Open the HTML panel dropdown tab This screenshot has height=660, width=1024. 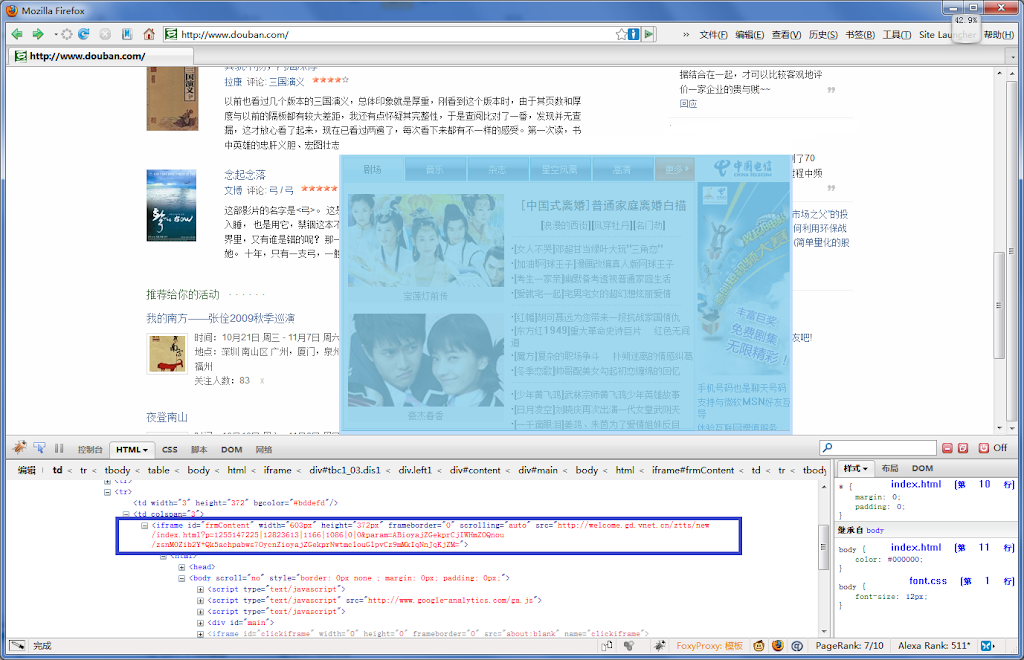tap(131, 449)
